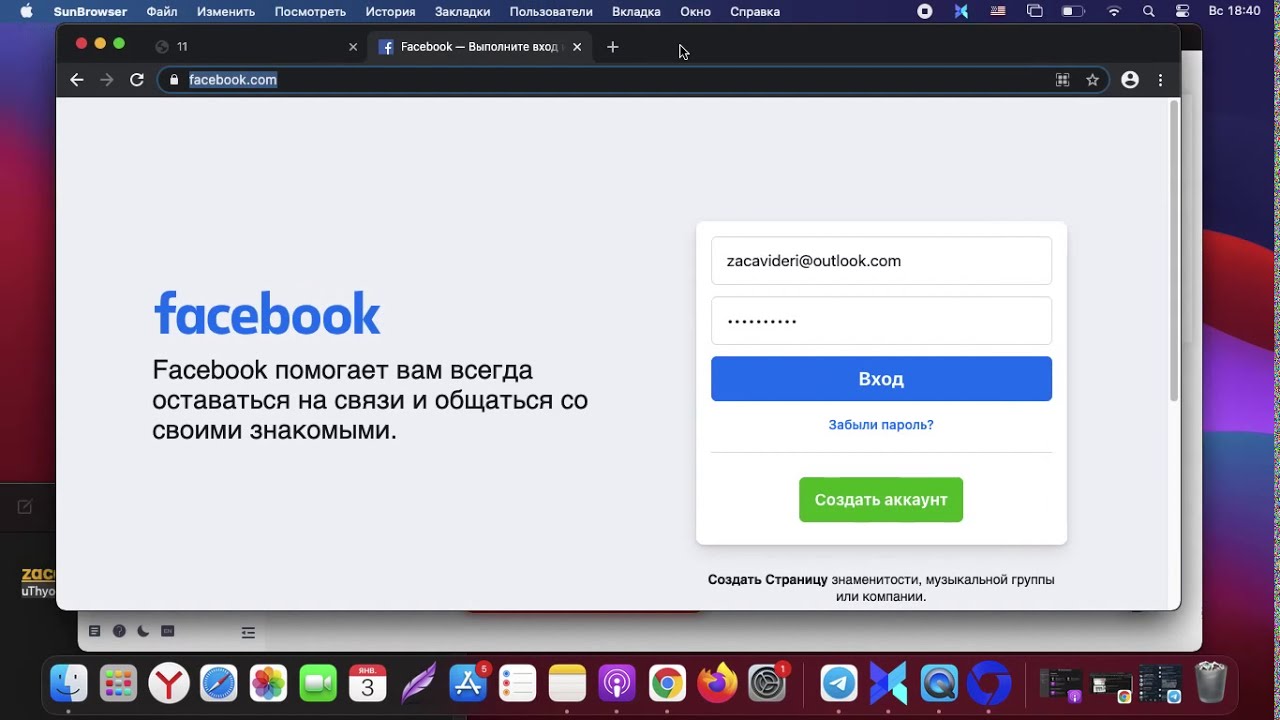Screen dimensions: 1280x720
Task: View site info via the padlock icon
Action: 174,80
